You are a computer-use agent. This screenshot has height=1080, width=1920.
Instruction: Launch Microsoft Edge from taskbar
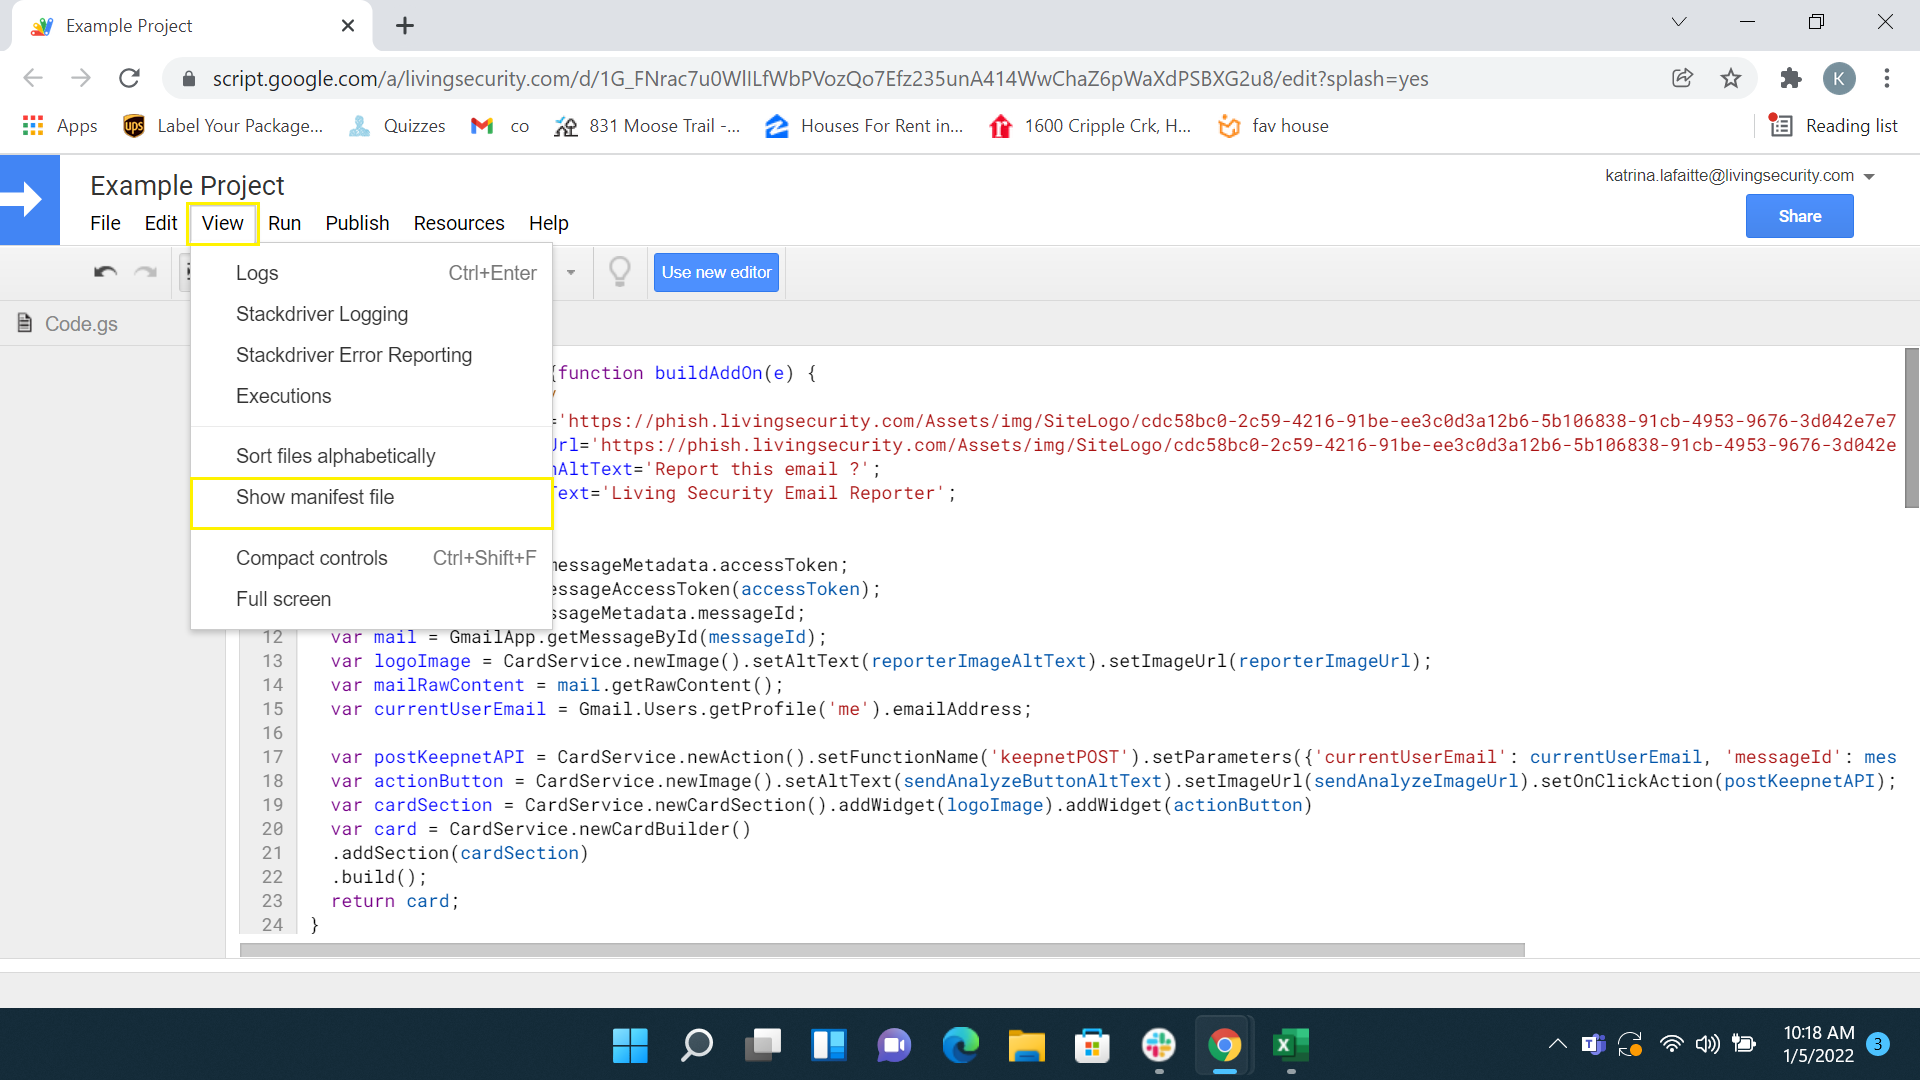961,1046
